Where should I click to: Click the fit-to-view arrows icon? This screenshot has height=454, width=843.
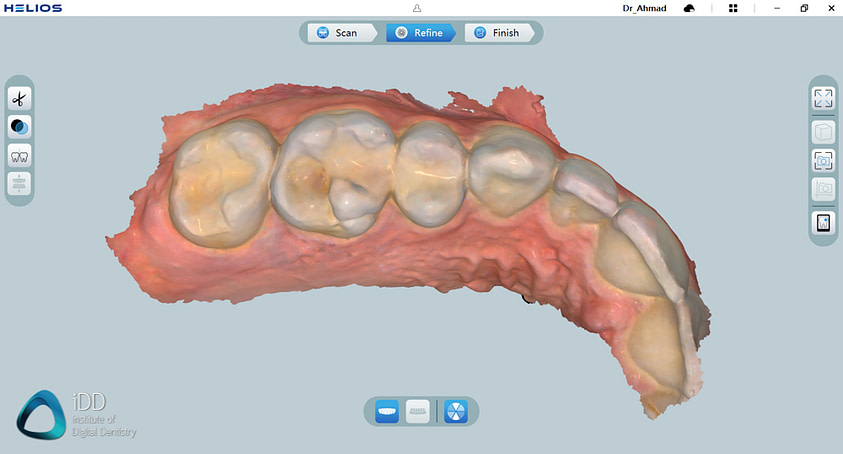823,98
